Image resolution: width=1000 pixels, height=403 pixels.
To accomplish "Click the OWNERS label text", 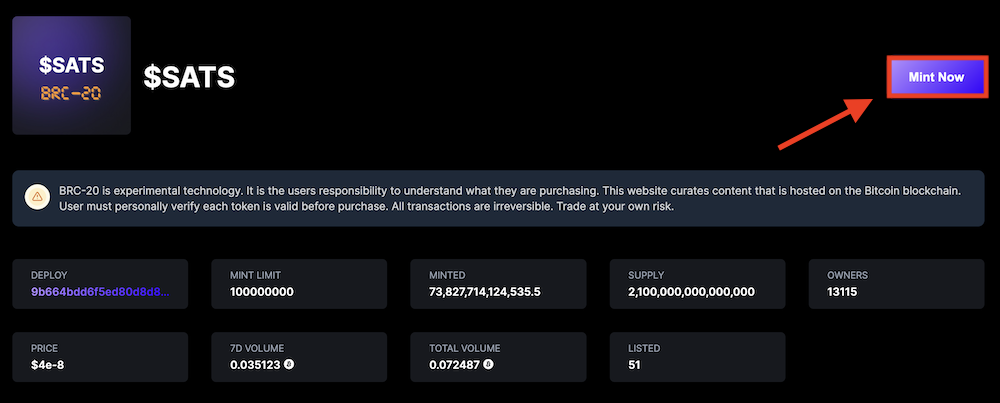I will click(848, 274).
